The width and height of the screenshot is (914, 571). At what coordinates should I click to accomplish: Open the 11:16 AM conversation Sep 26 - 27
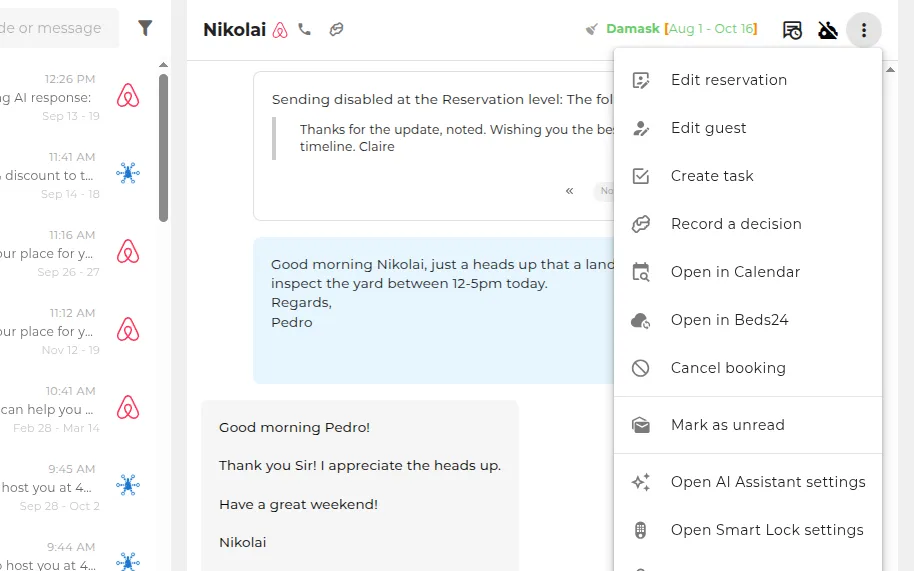click(76, 253)
